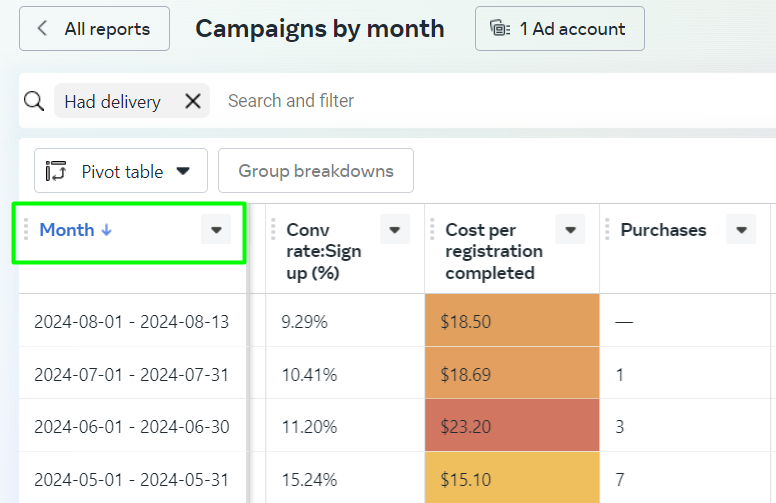Open the Month column dropdown
The image size is (776, 503).
tap(216, 229)
